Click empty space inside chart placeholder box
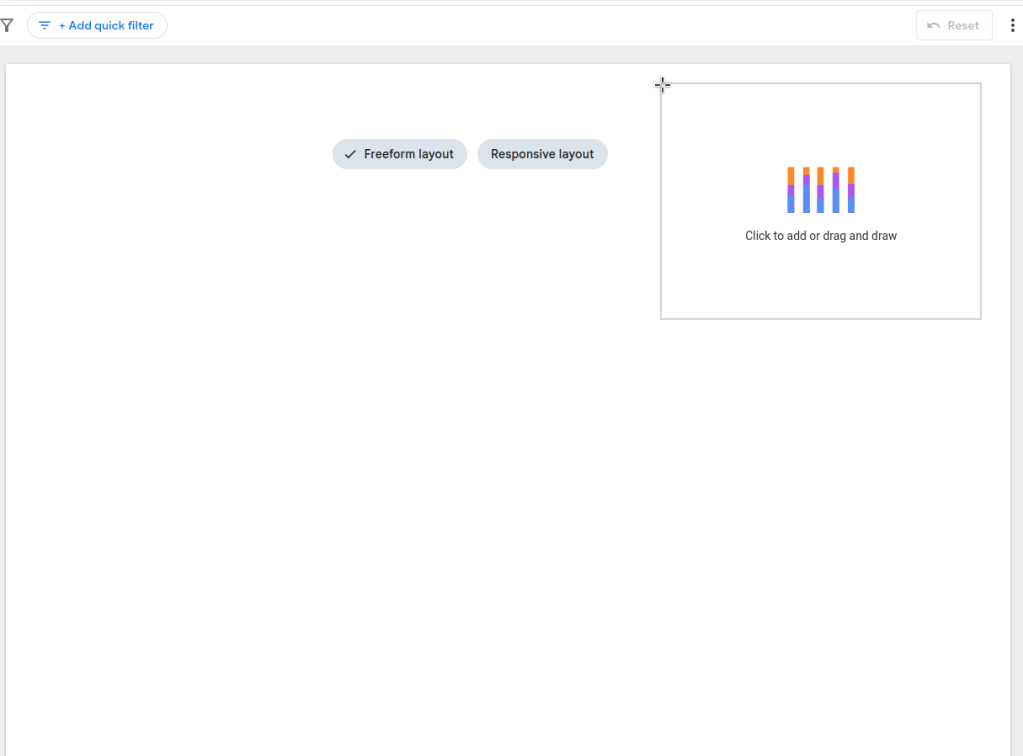The width and height of the screenshot is (1023, 756). (730, 280)
